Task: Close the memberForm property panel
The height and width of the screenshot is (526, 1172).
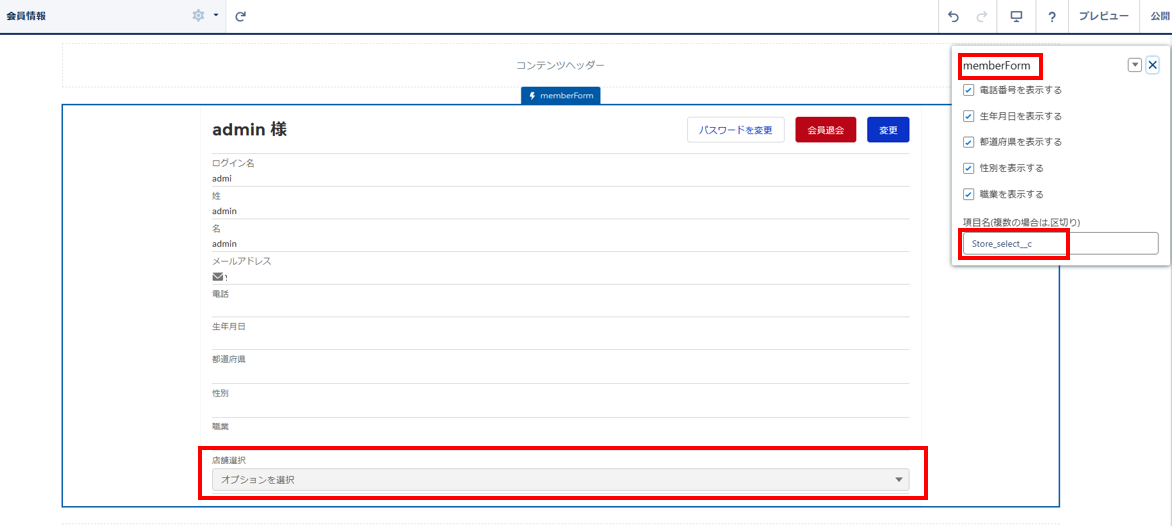Action: [1152, 65]
